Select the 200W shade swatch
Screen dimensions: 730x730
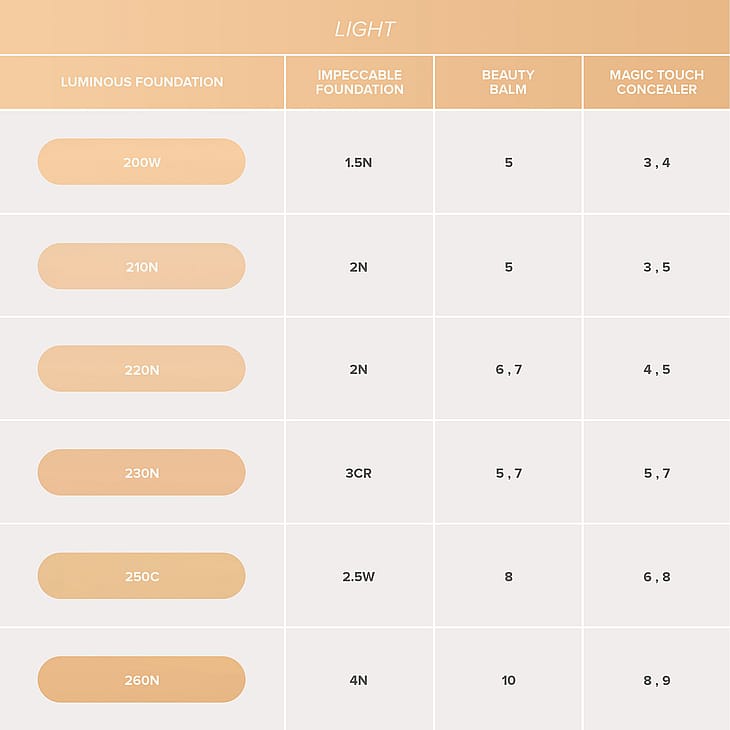click(x=141, y=162)
